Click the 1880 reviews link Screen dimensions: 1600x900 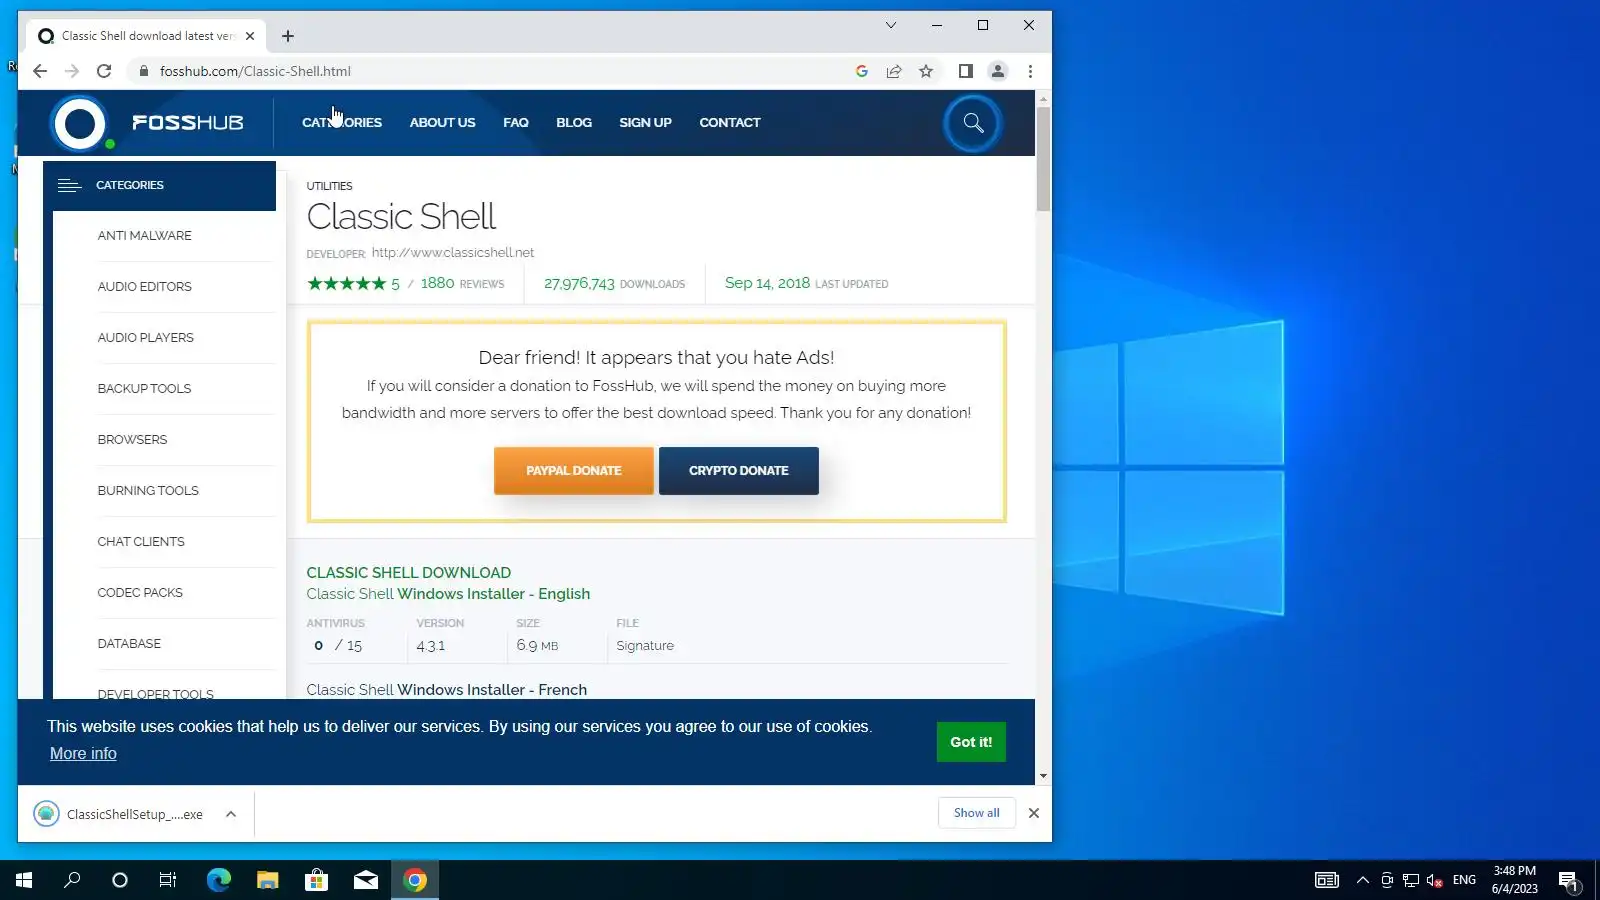click(x=462, y=284)
